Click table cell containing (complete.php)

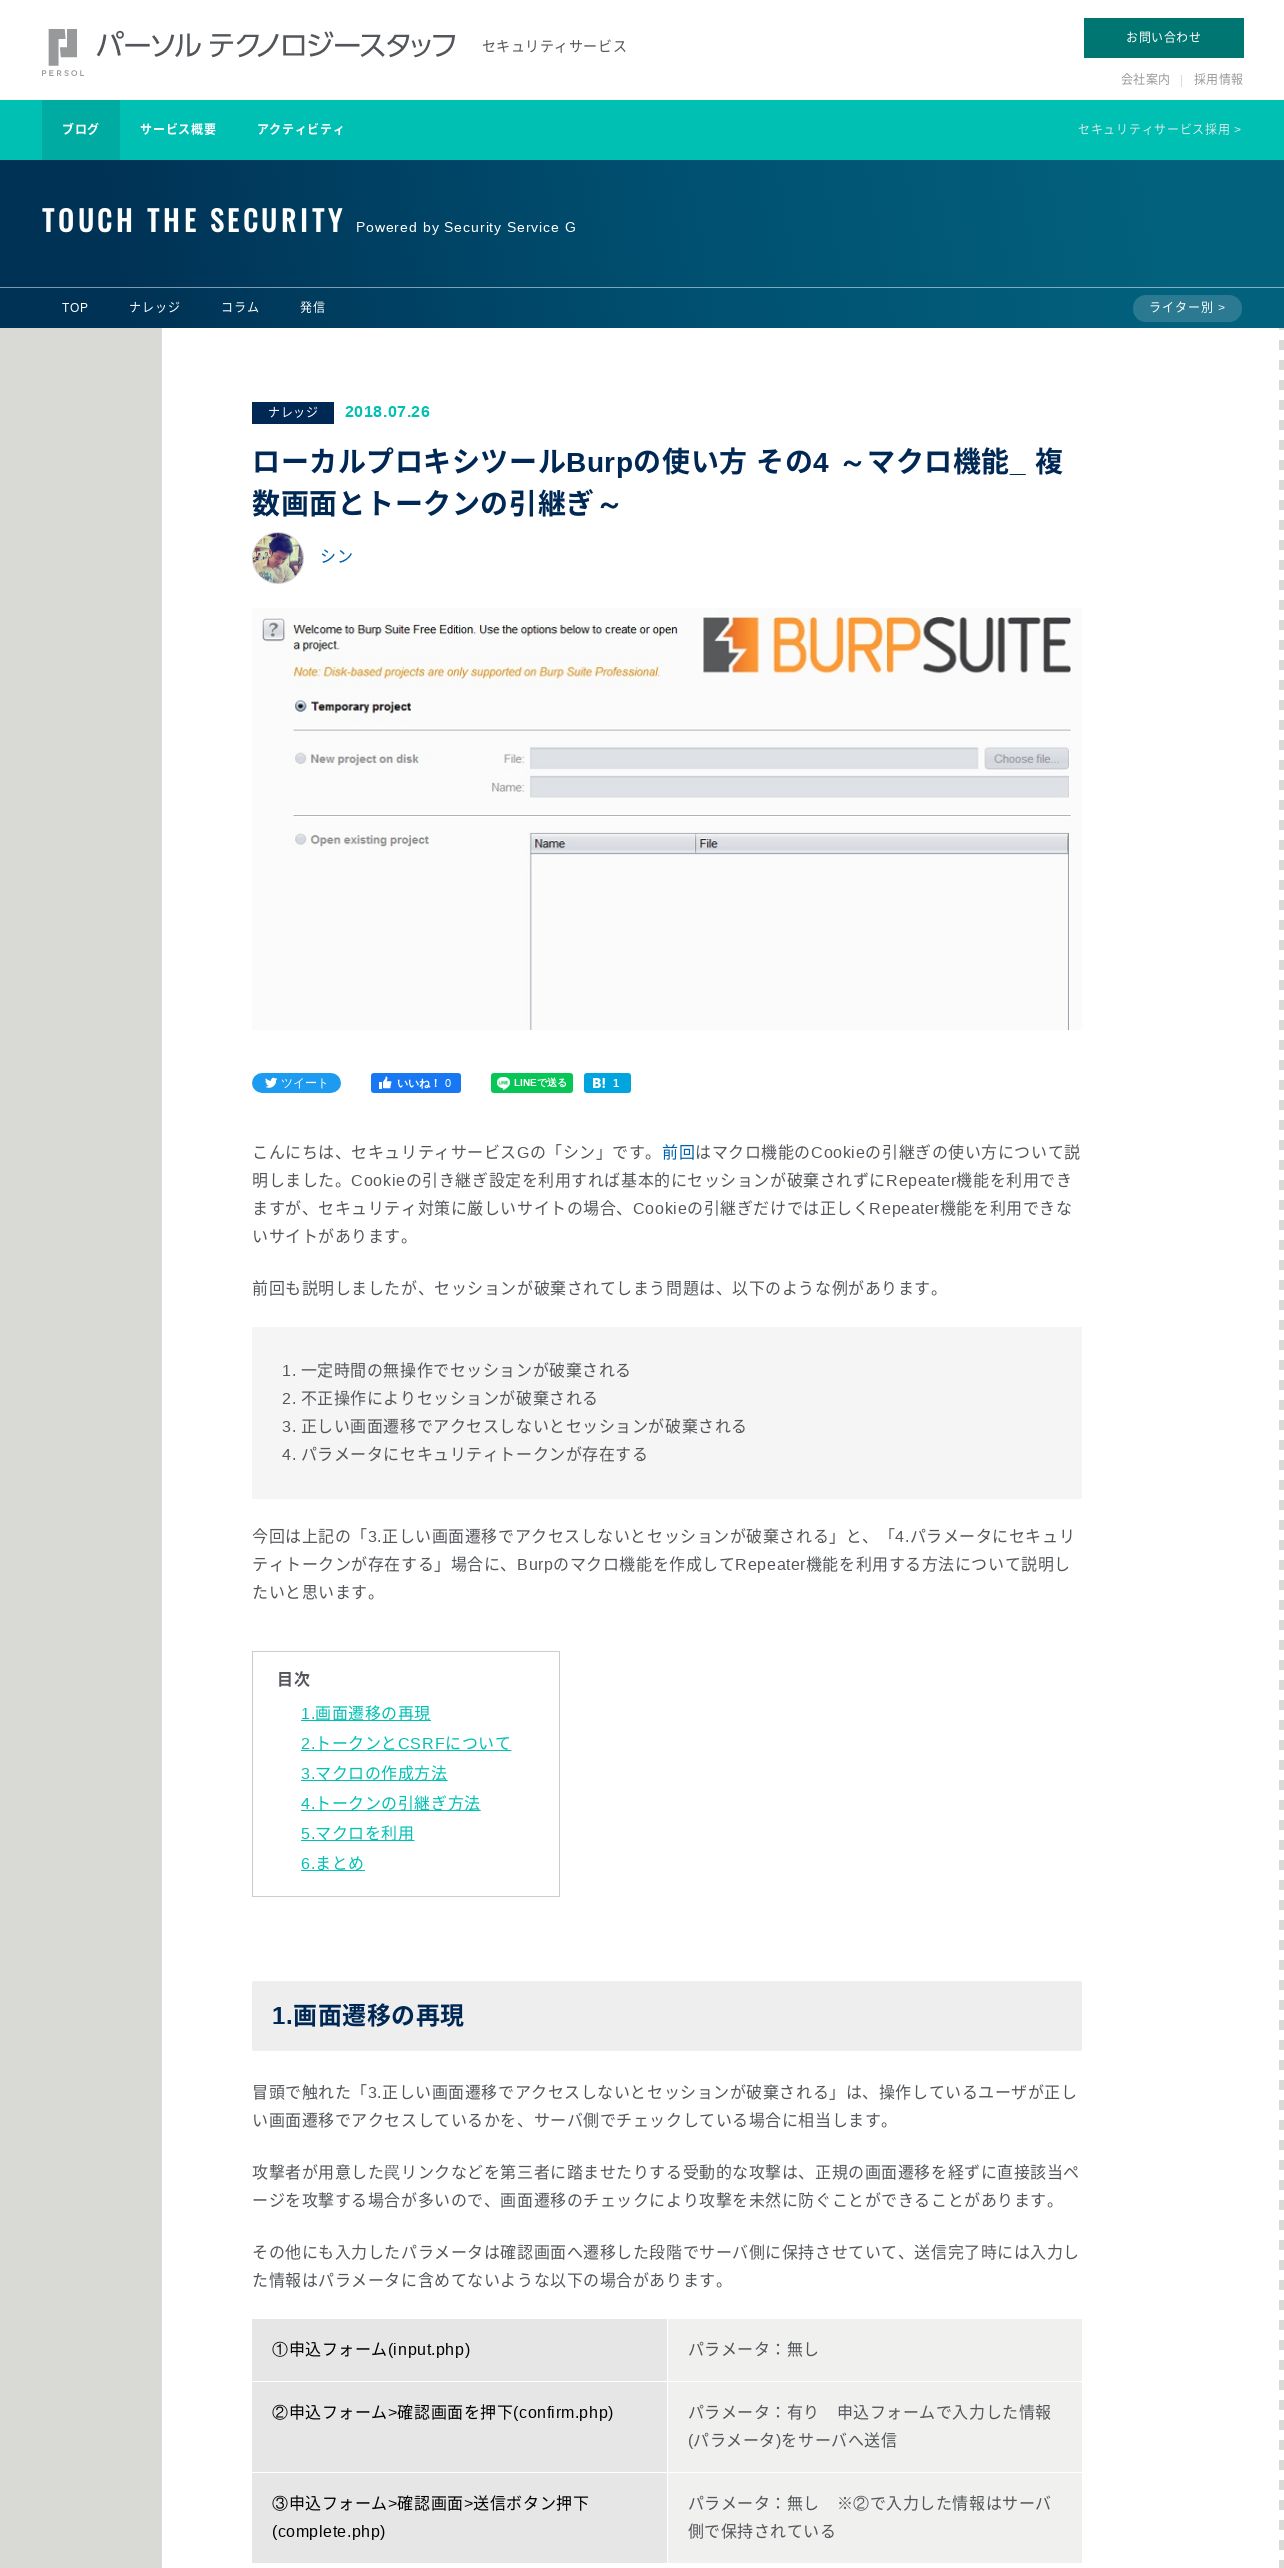[x=459, y=2518]
